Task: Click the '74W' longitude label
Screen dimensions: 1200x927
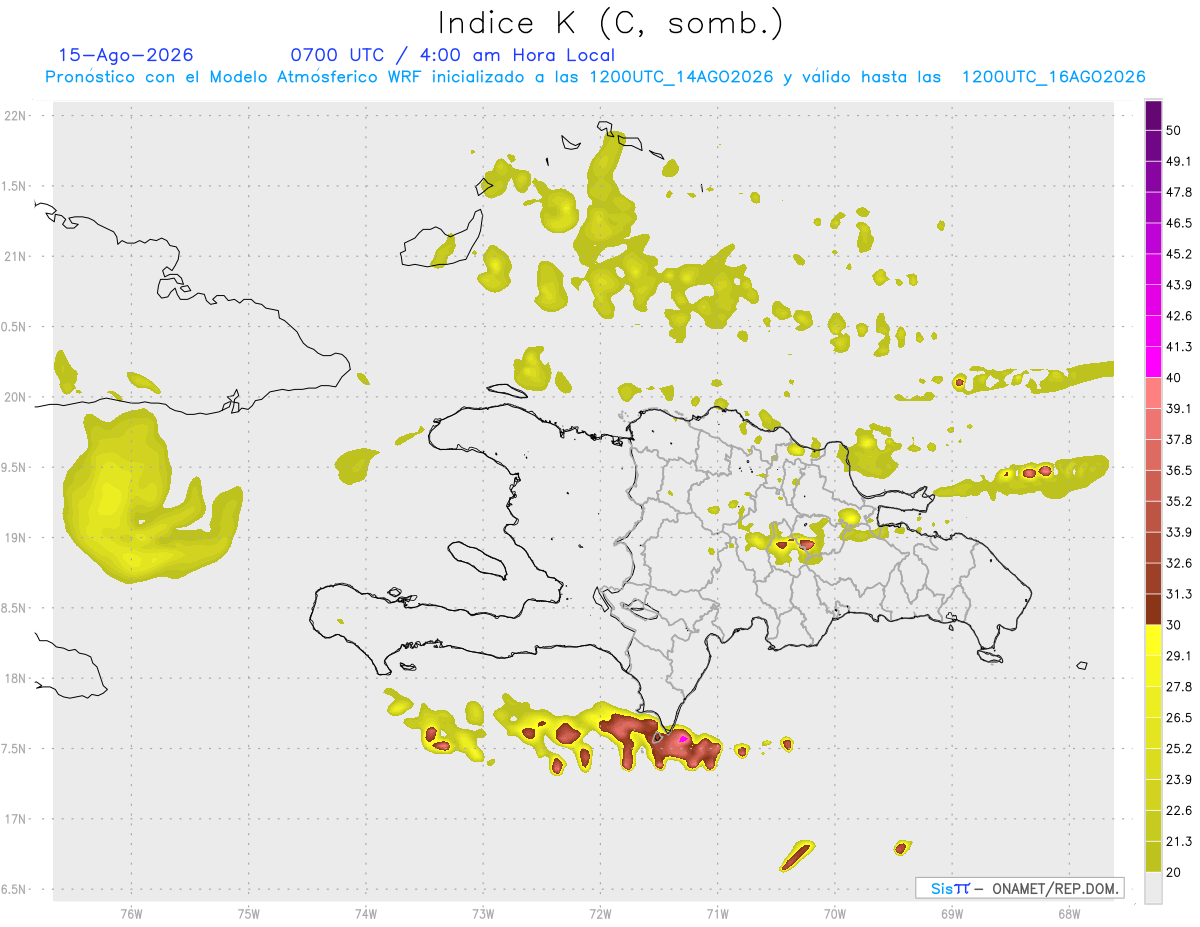Action: pyautogui.click(x=366, y=912)
